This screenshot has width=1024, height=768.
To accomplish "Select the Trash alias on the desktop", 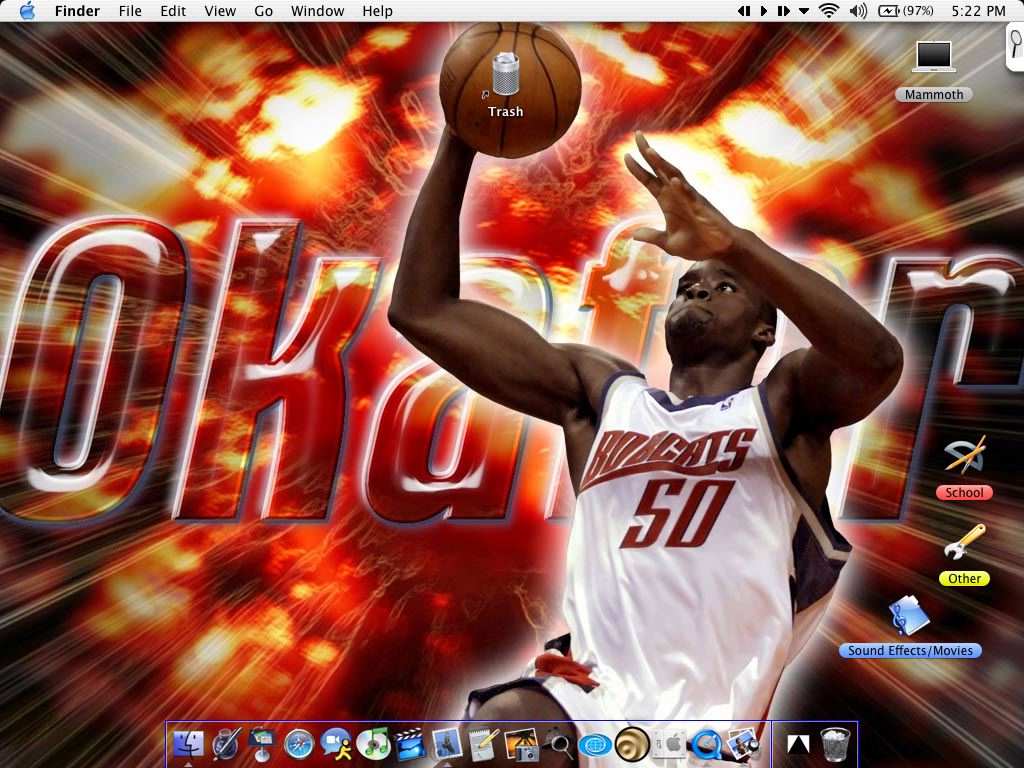I will [505, 74].
